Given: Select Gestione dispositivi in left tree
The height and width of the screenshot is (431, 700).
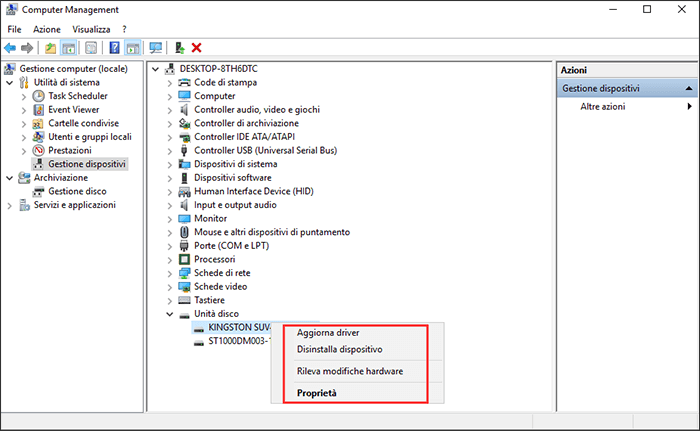Looking at the screenshot, I should (x=87, y=164).
